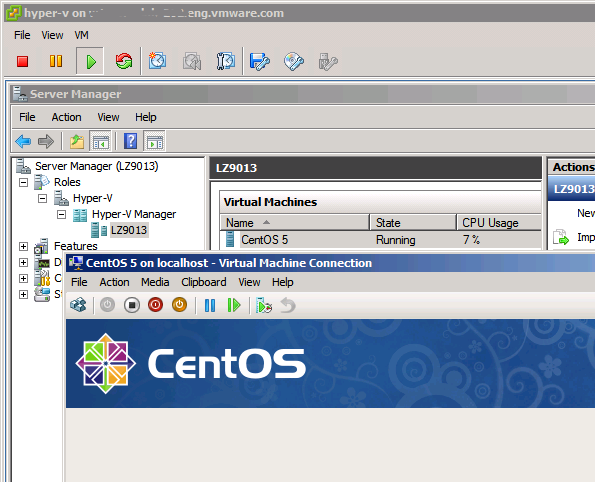
Task: Click the CD/DVD drive connect icon
Action: pyautogui.click(x=294, y=61)
